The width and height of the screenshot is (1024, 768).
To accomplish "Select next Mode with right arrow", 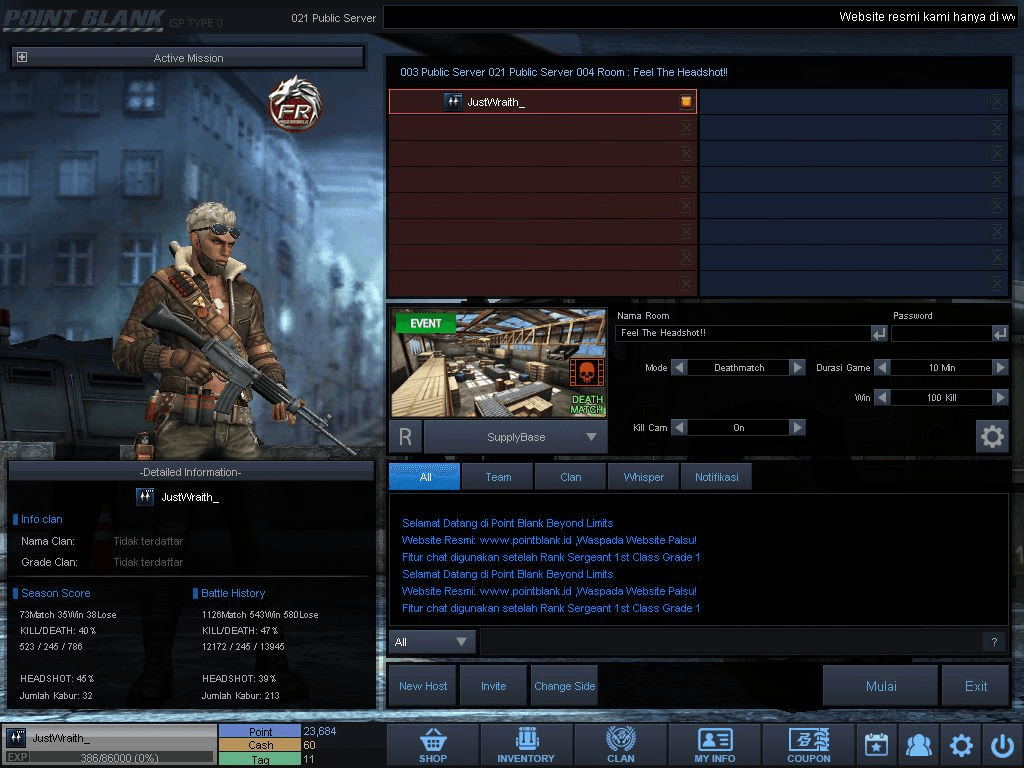I will pos(797,368).
